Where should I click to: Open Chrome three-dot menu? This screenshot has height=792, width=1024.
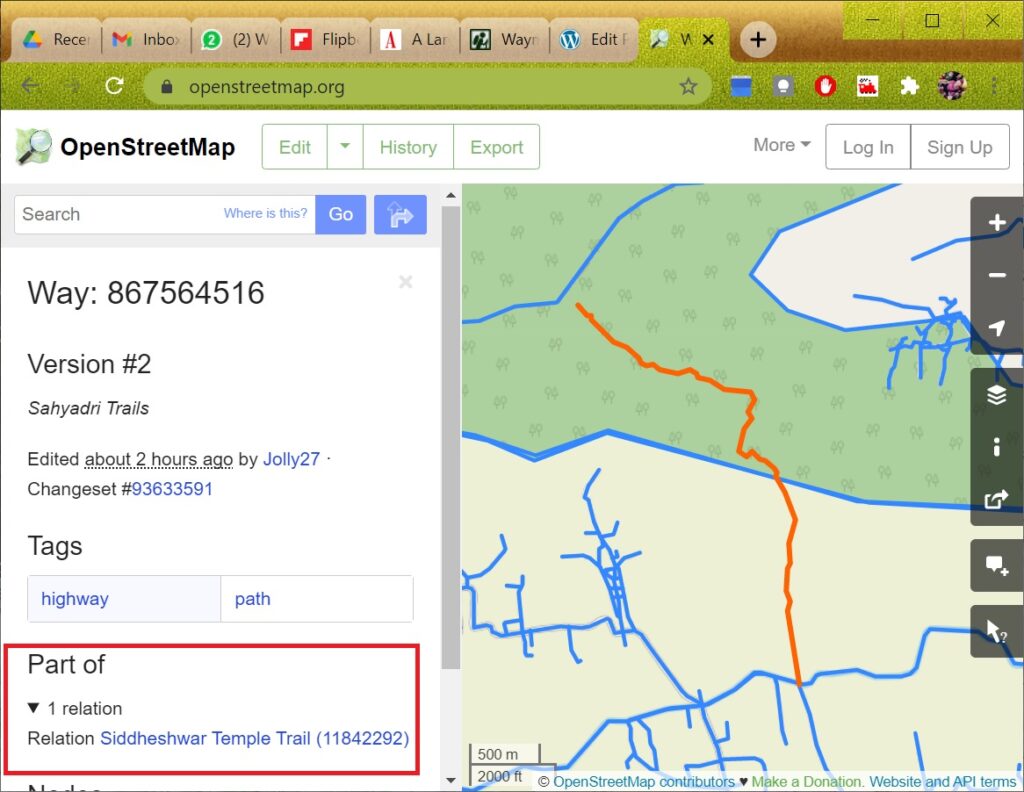993,86
